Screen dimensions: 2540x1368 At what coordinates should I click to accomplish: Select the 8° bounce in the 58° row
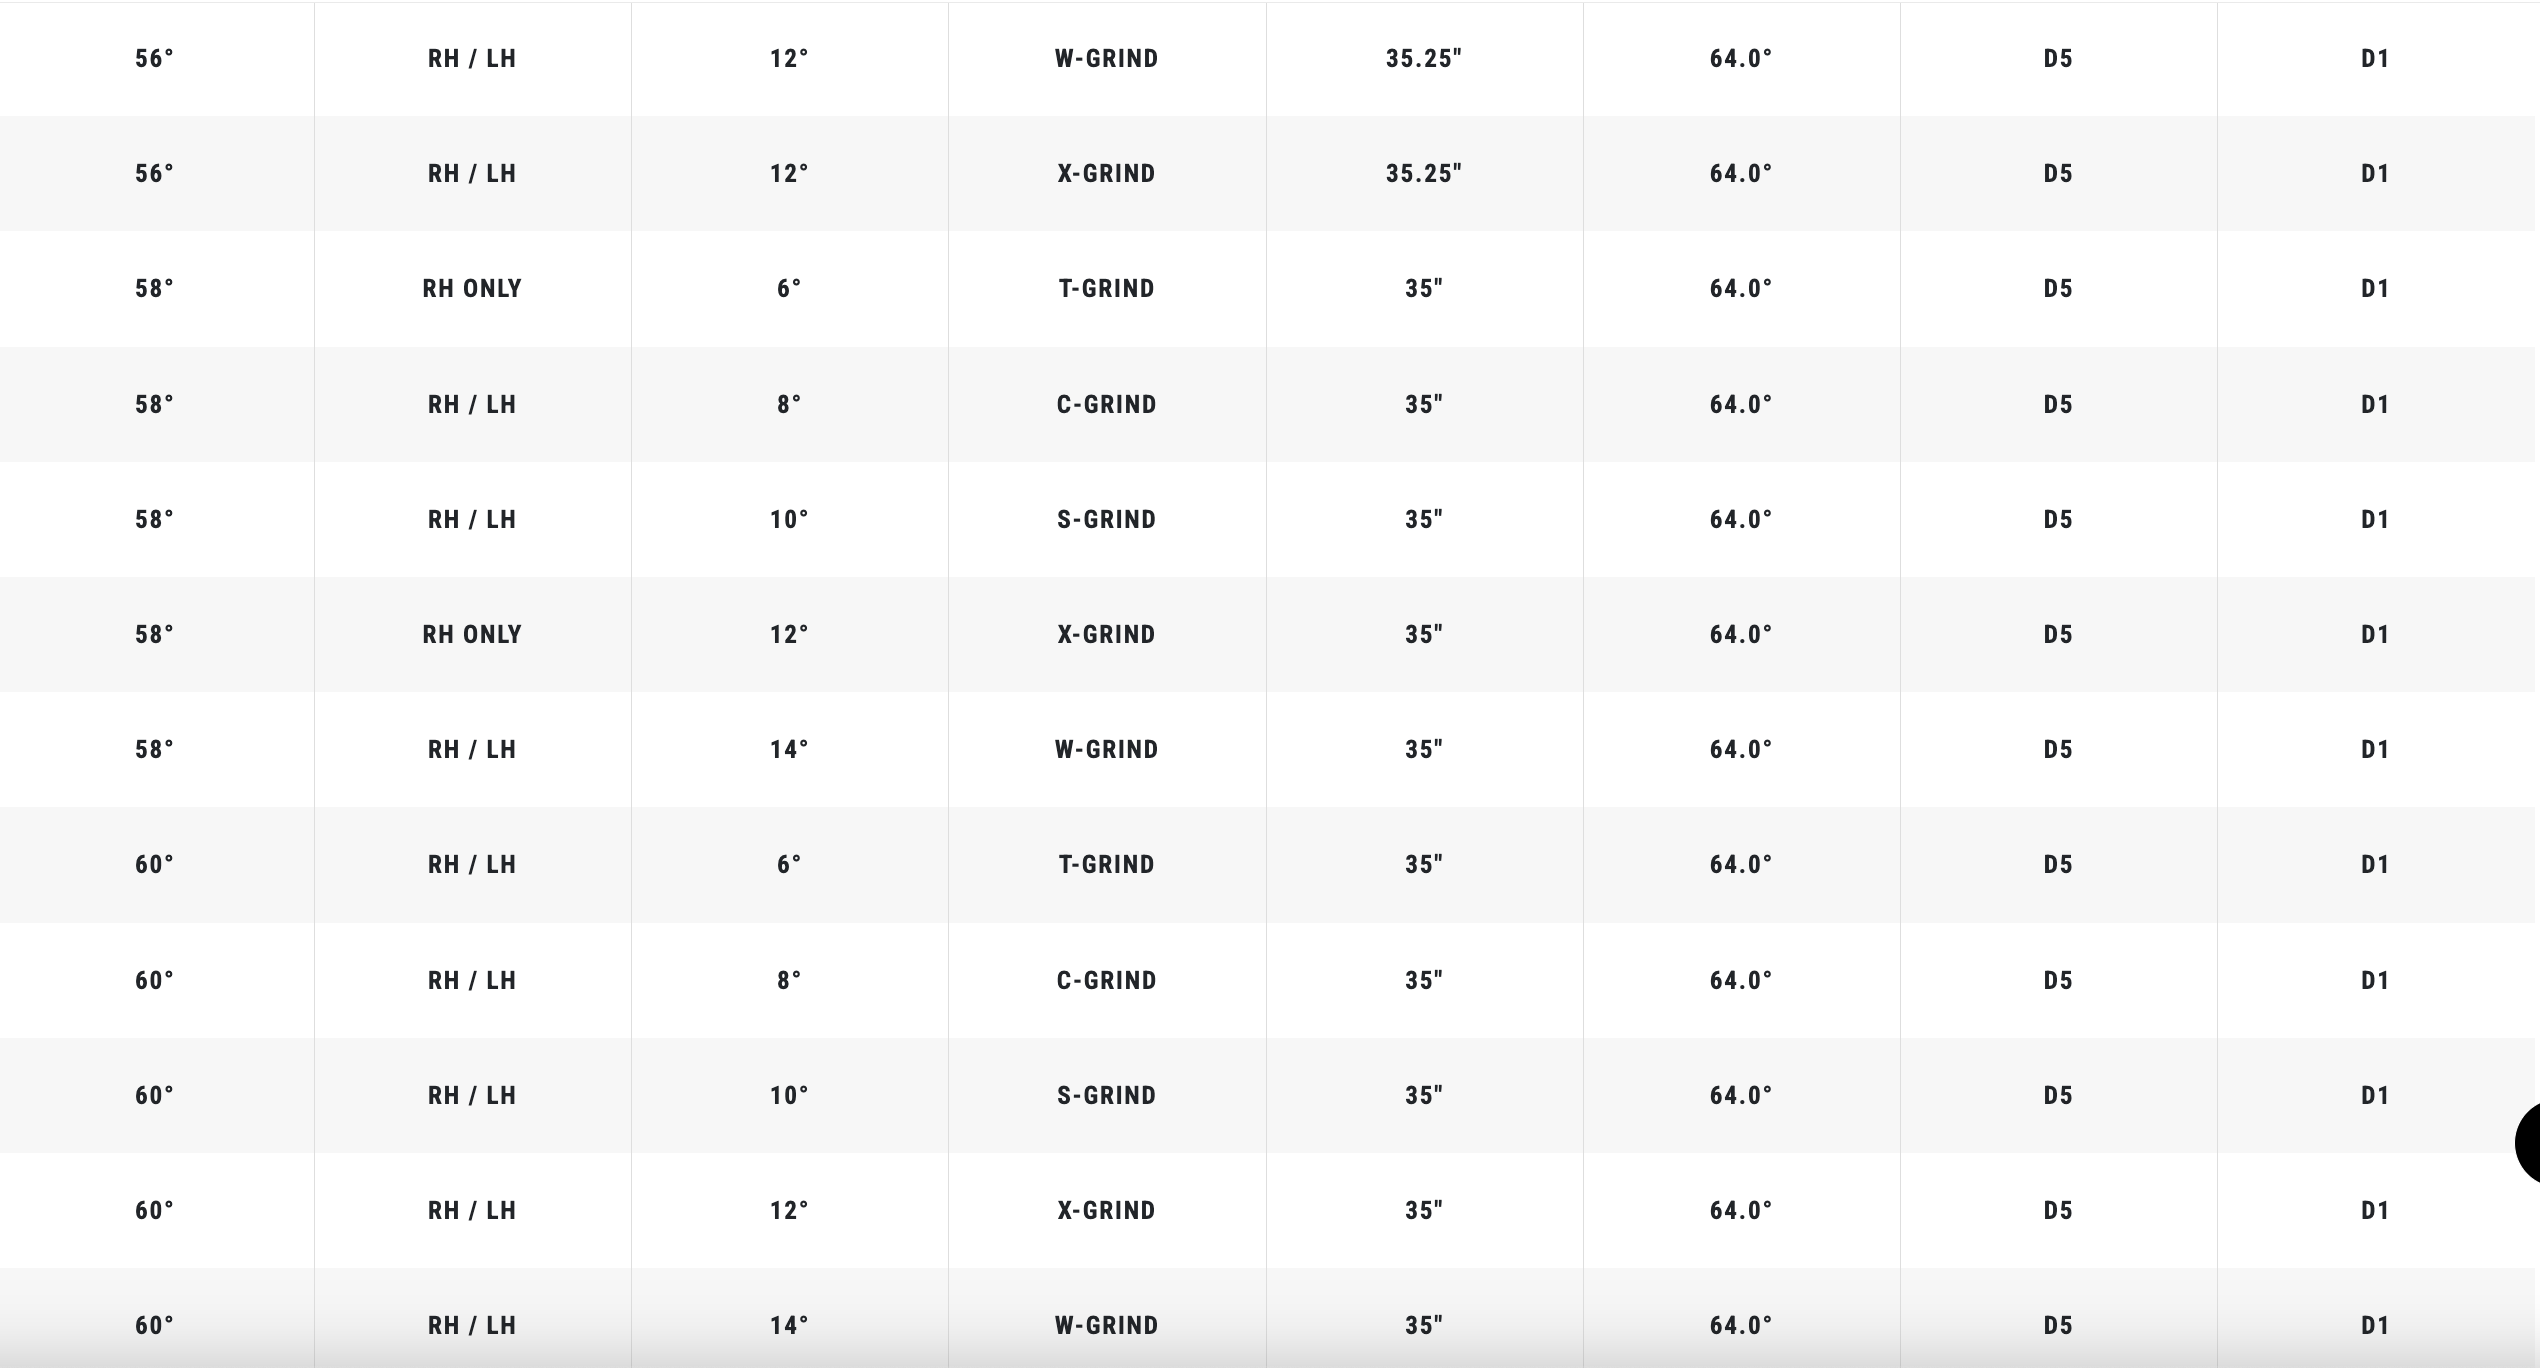tap(789, 405)
